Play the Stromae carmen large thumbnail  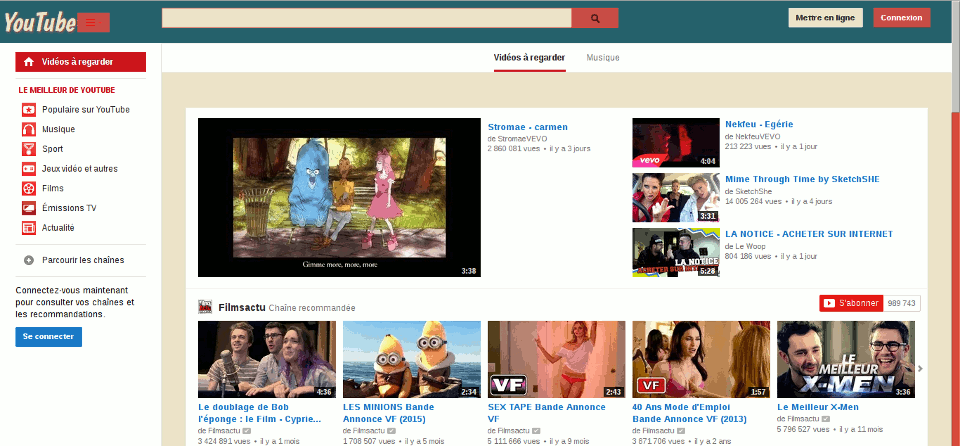pos(339,197)
